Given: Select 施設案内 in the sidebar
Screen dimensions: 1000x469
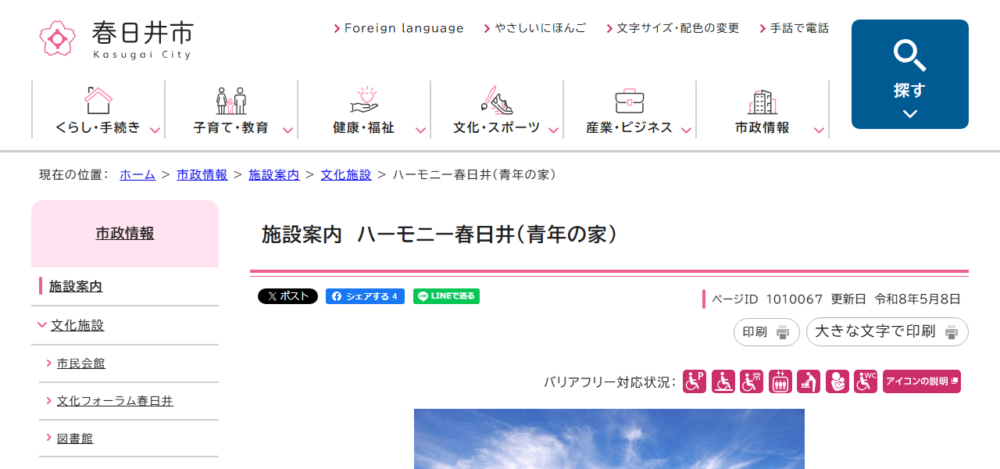Looking at the screenshot, I should (x=76, y=287).
